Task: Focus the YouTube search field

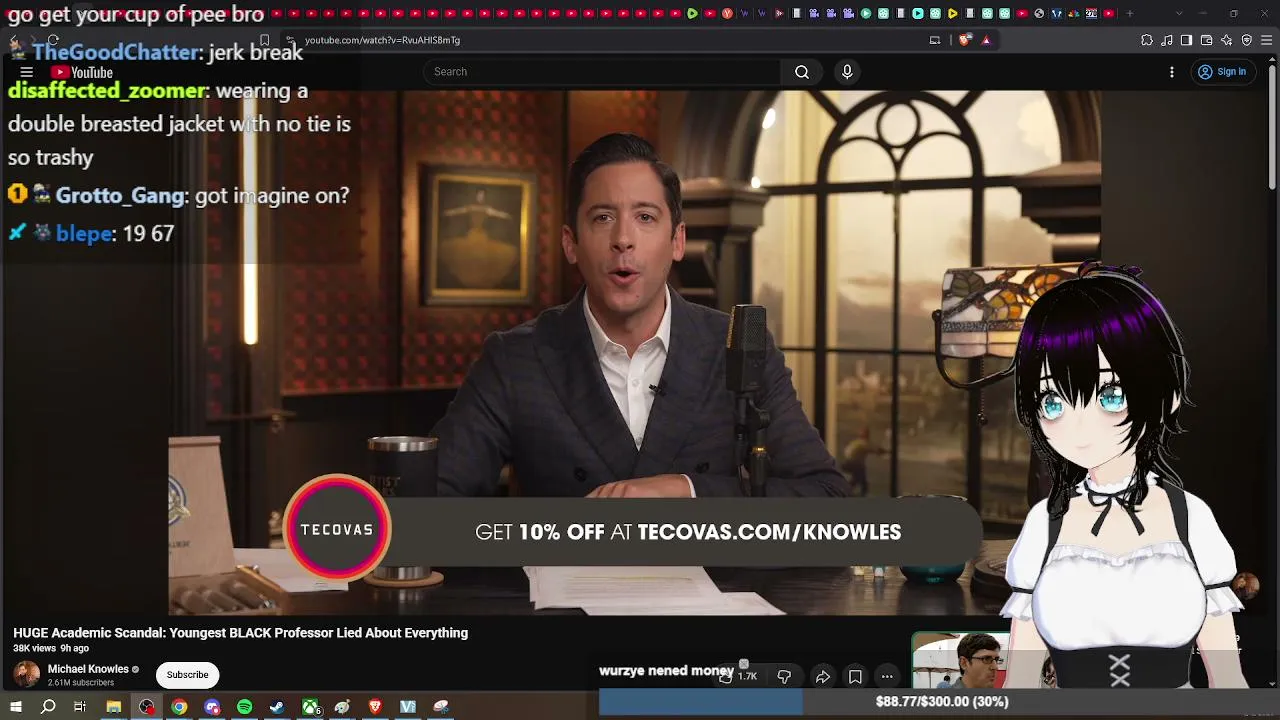Action: [x=603, y=72]
